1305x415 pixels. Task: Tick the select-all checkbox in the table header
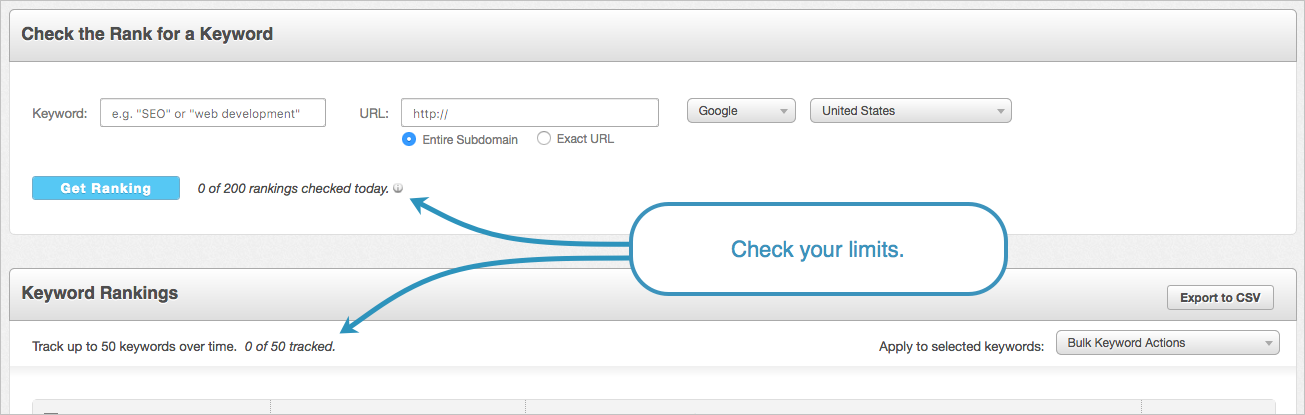click(x=51, y=412)
